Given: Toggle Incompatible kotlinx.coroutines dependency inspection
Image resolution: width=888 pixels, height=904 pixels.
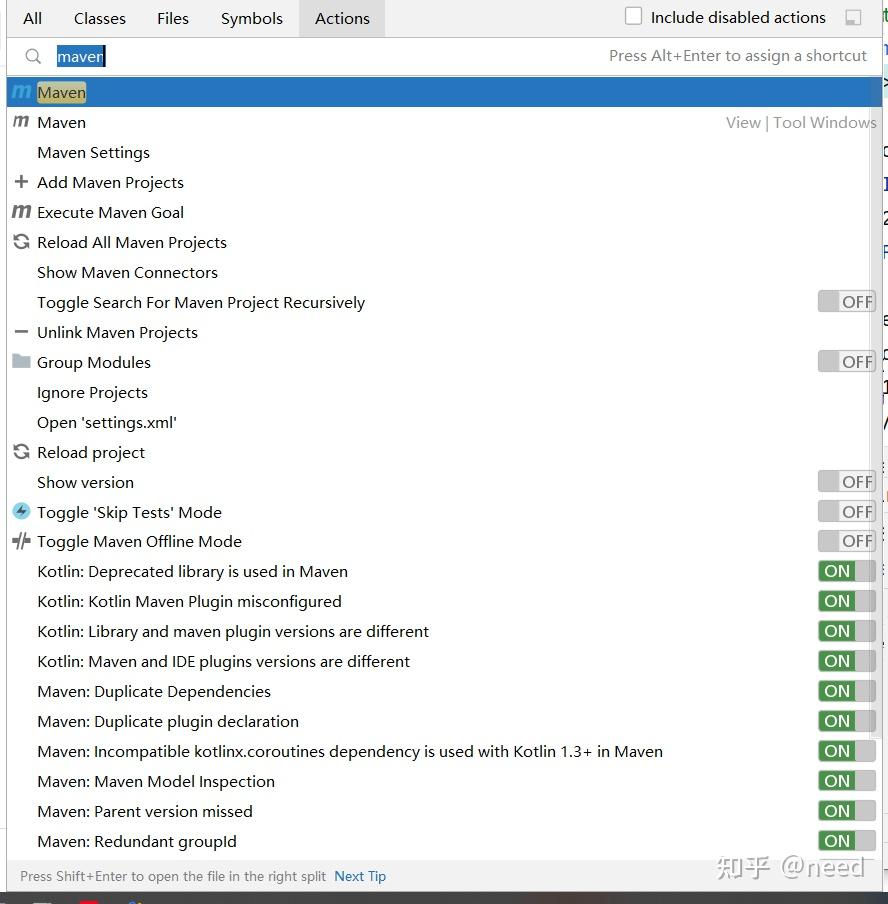Looking at the screenshot, I should (x=846, y=751).
